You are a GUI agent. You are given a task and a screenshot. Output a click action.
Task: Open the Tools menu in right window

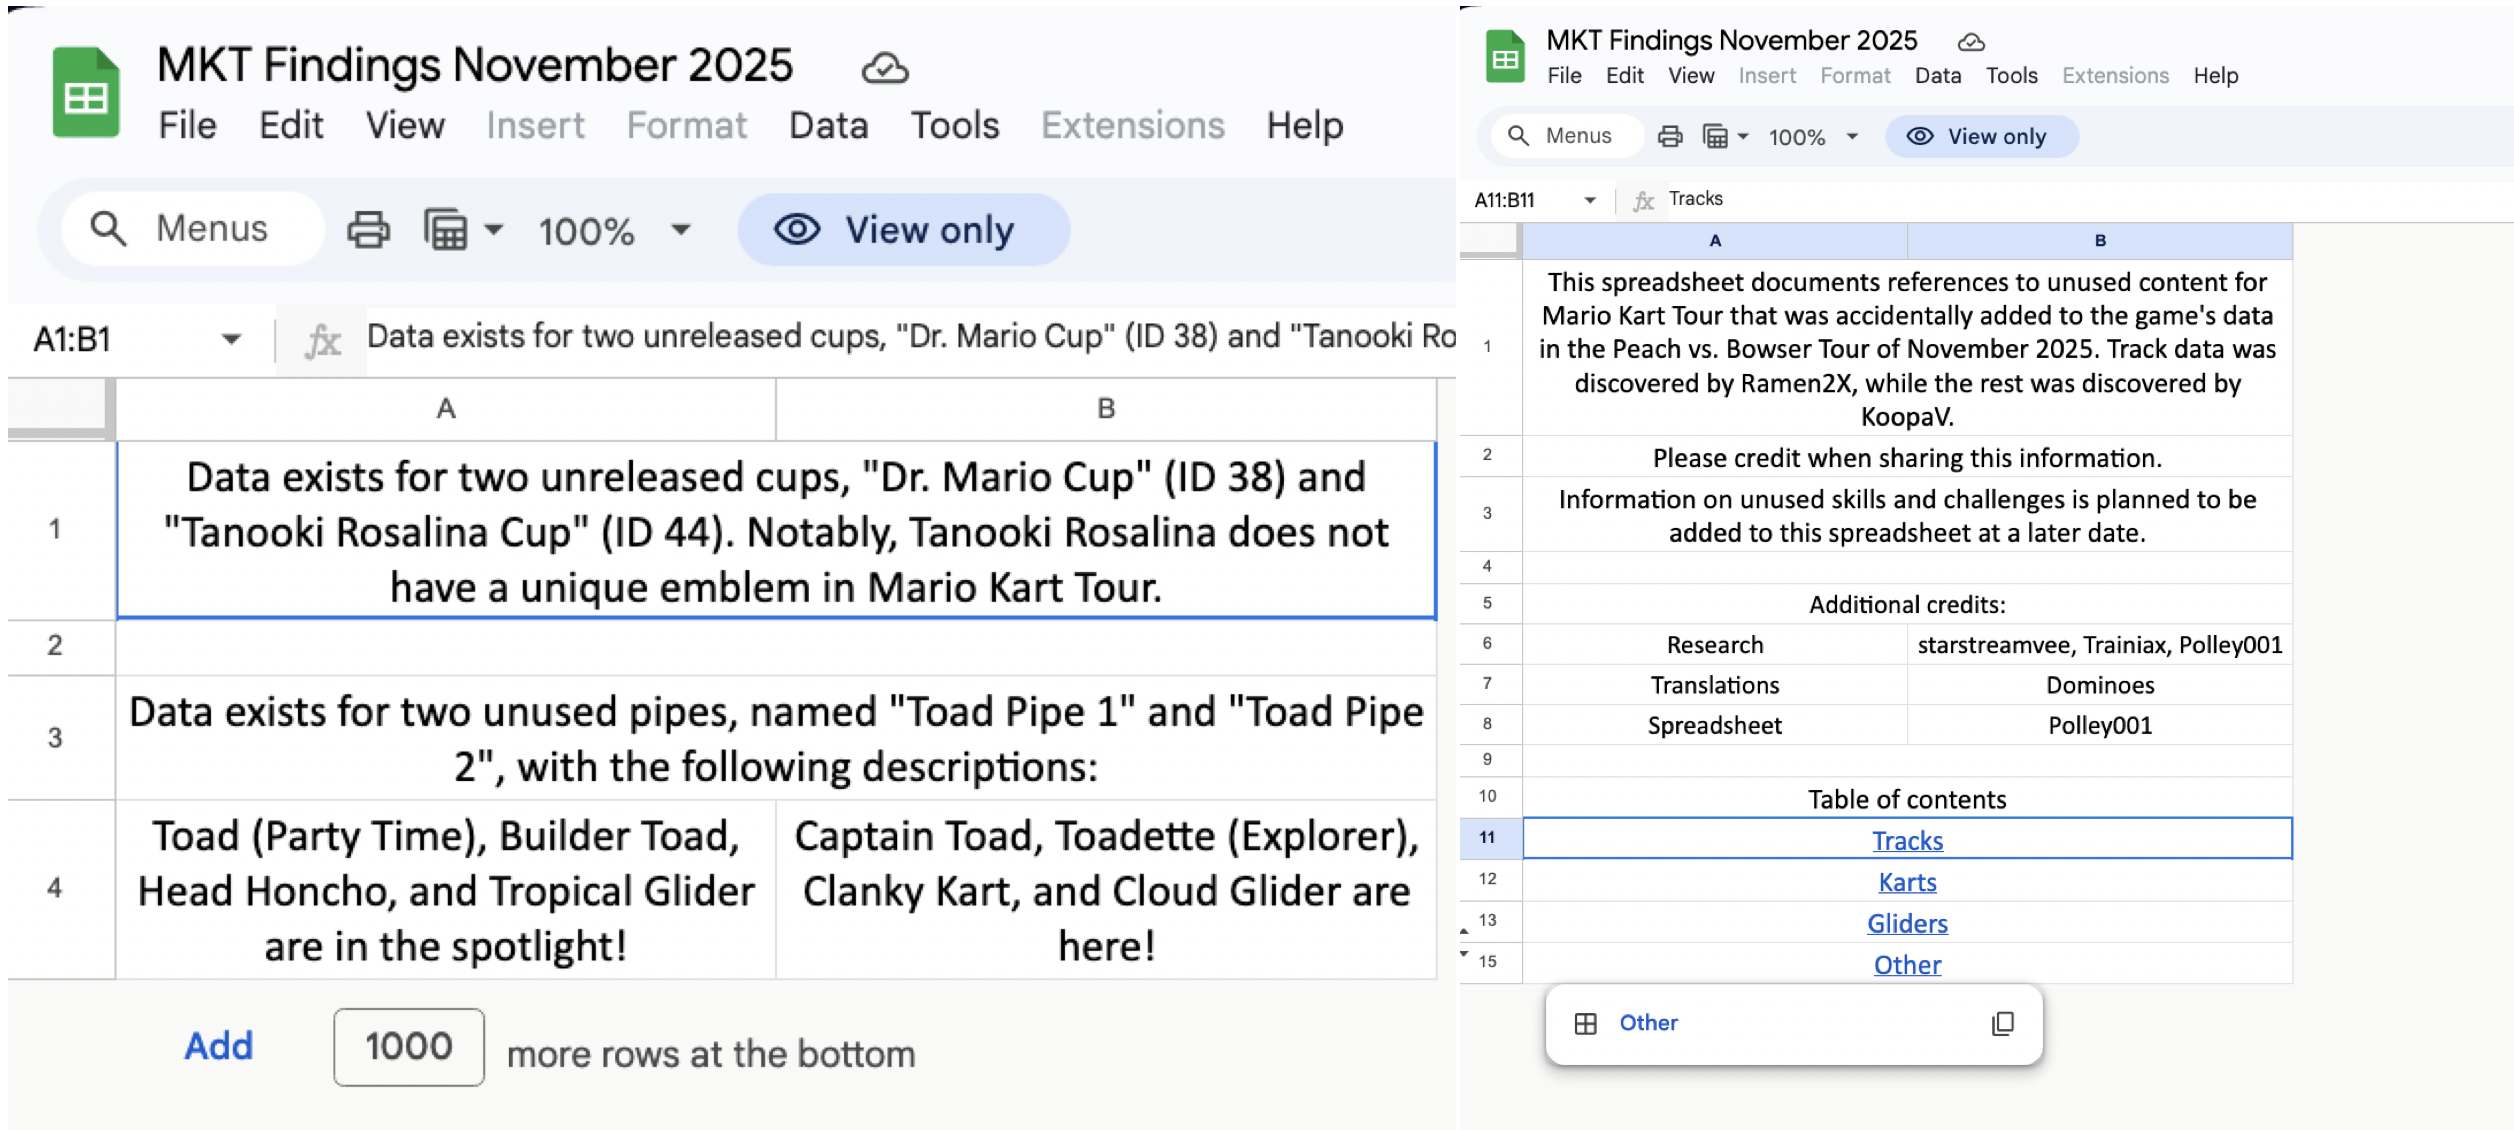click(2011, 76)
